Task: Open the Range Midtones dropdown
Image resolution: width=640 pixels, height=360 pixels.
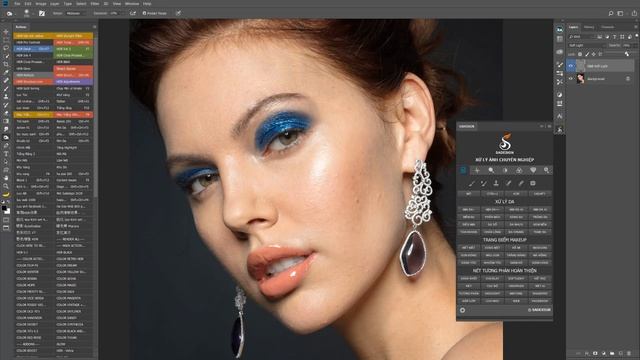Action: [76, 13]
